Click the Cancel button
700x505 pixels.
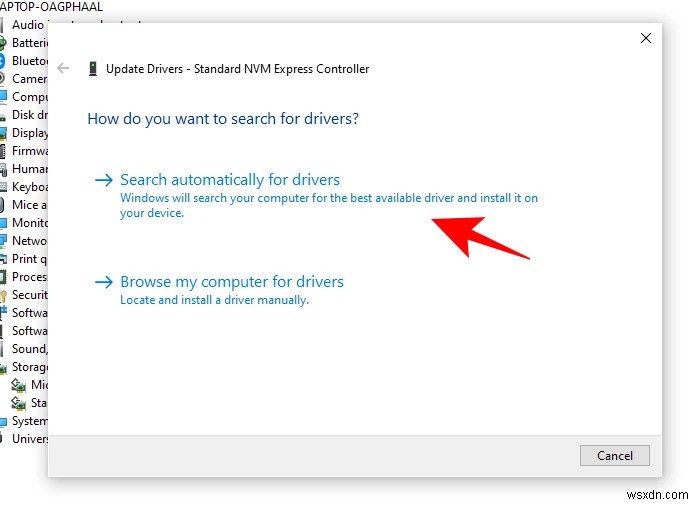[x=615, y=455]
